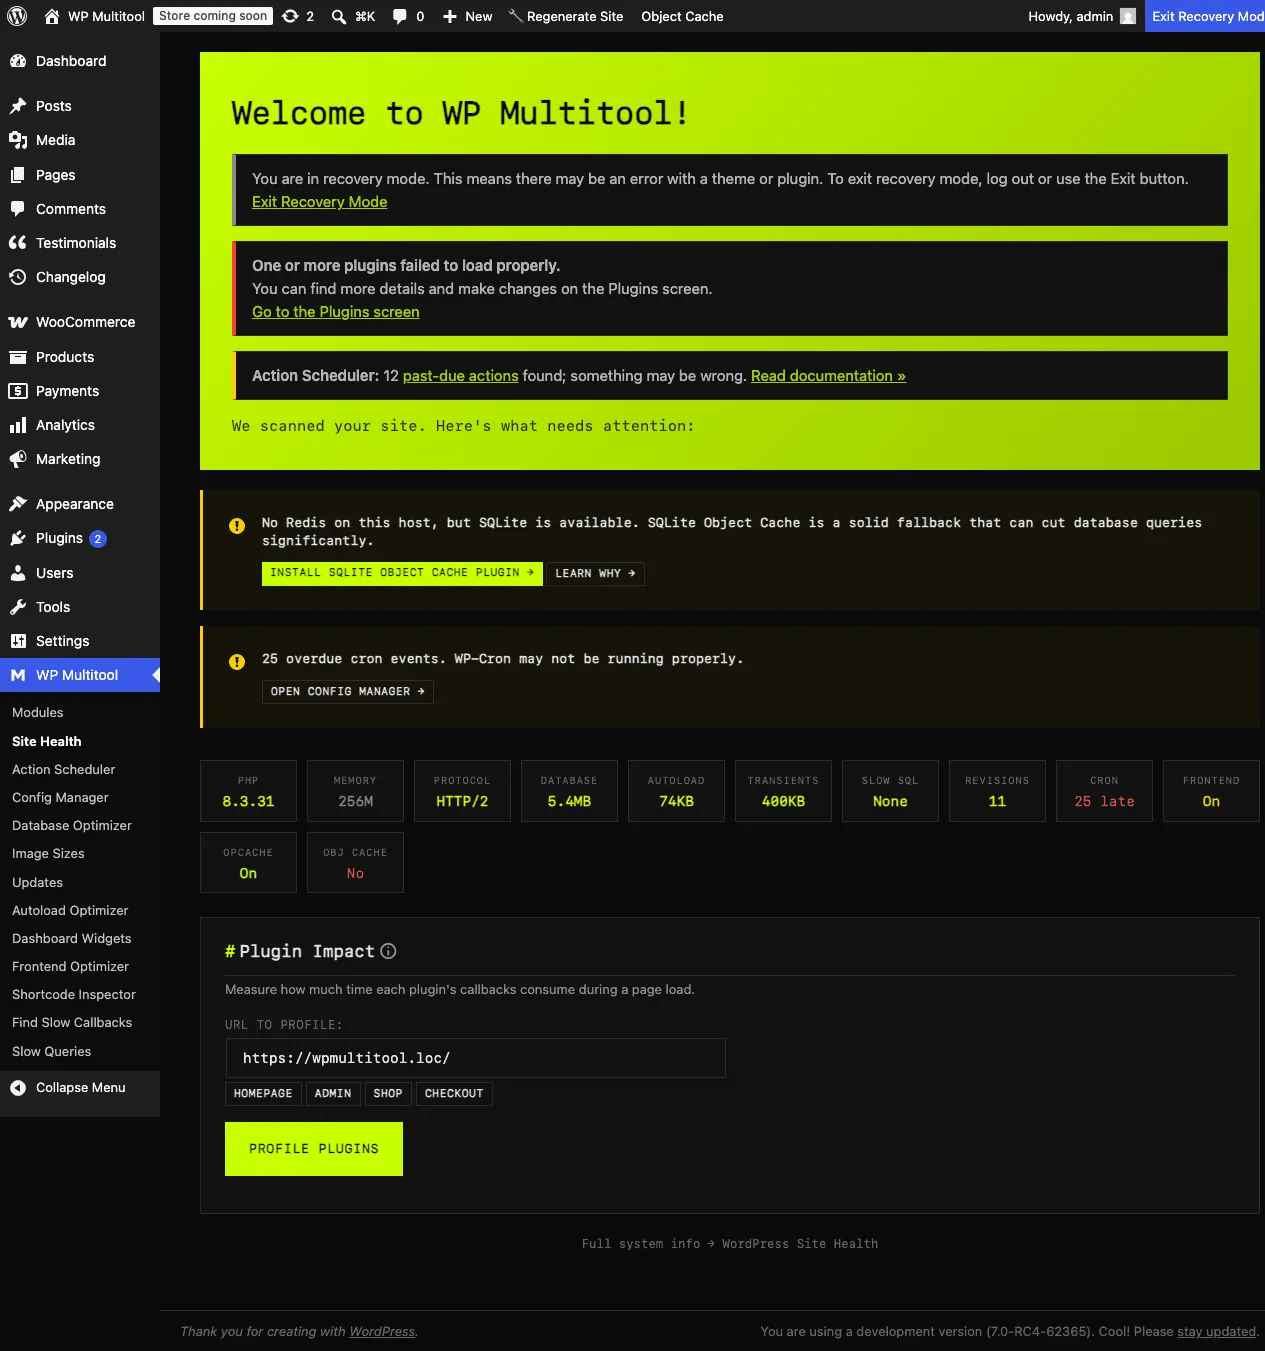Screen dimensions: 1265x1351
Task: Click the Products archive icon
Action: pyautogui.click(x=18, y=357)
